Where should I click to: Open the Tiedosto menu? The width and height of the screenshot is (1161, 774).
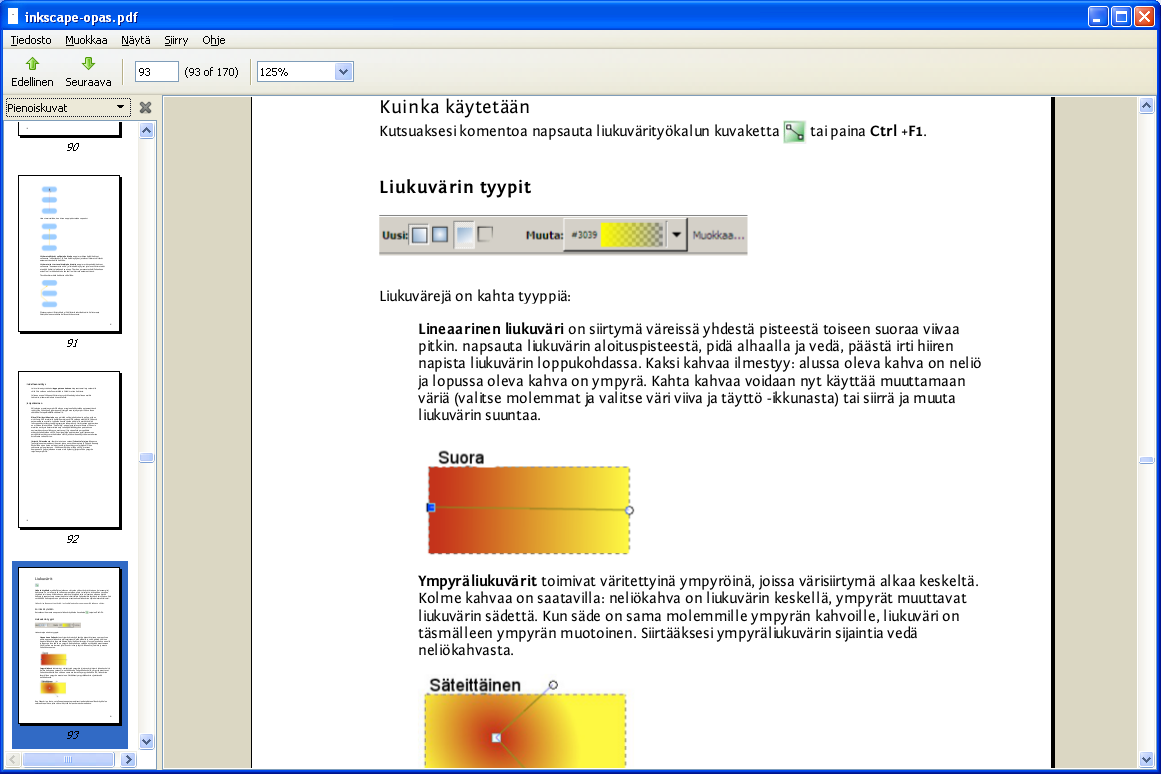[x=31, y=40]
